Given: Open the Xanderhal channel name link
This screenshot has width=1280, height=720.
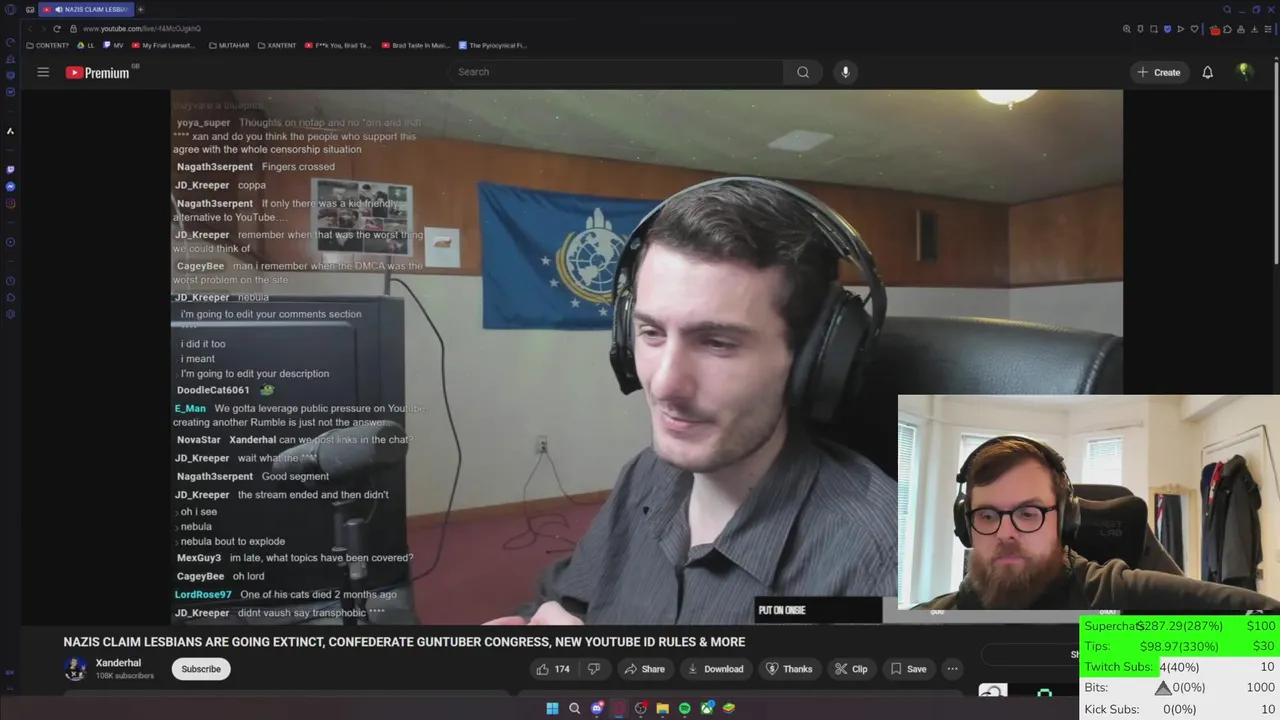Looking at the screenshot, I should pos(118,663).
